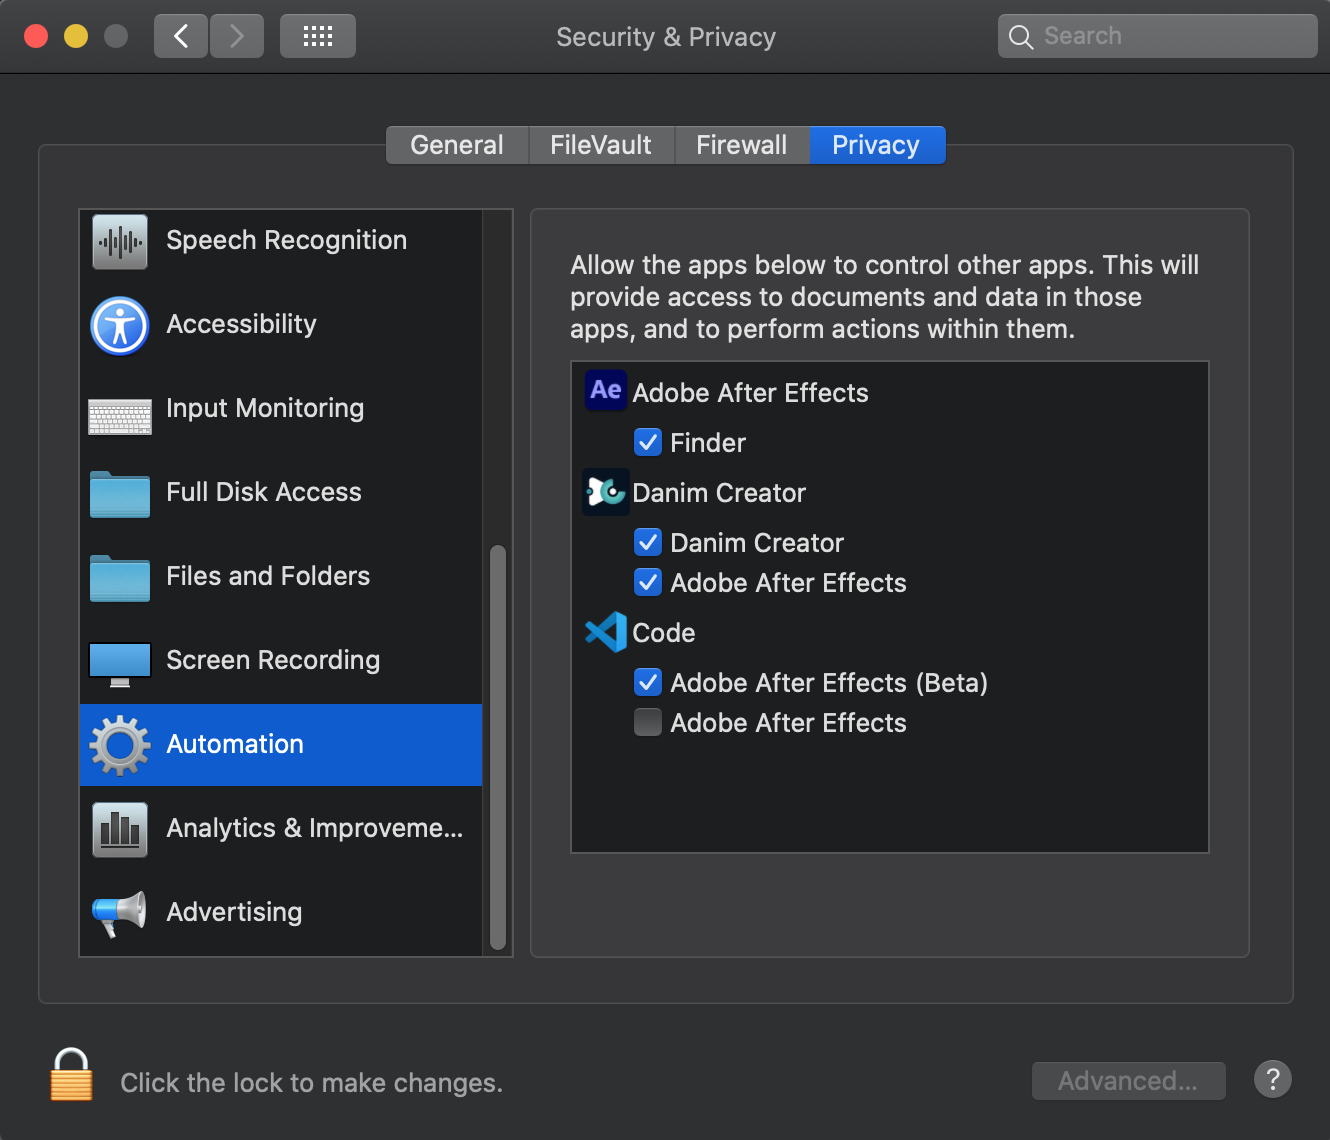The width and height of the screenshot is (1330, 1140).
Task: Click the Analytics bar chart icon
Action: pos(120,830)
